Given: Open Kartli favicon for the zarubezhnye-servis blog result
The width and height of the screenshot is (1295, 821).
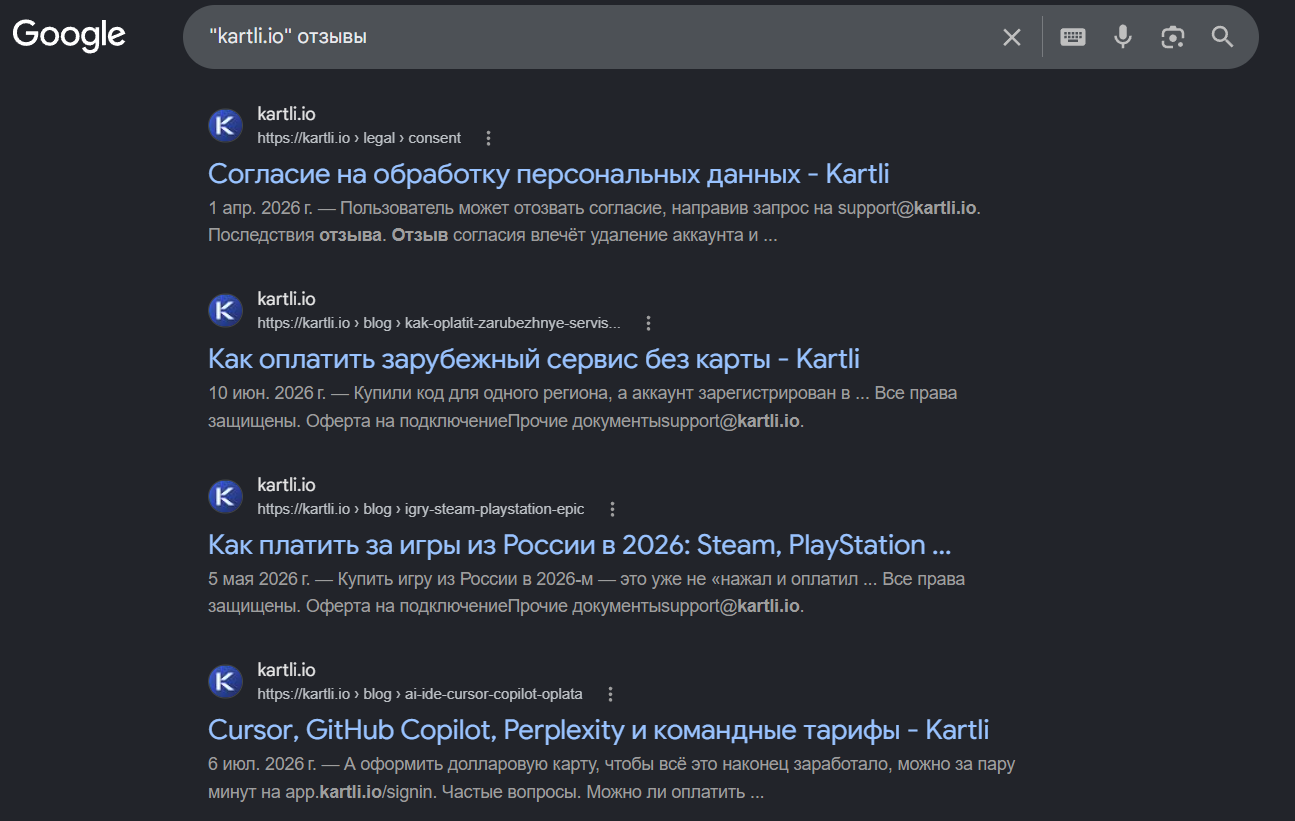Looking at the screenshot, I should [226, 311].
